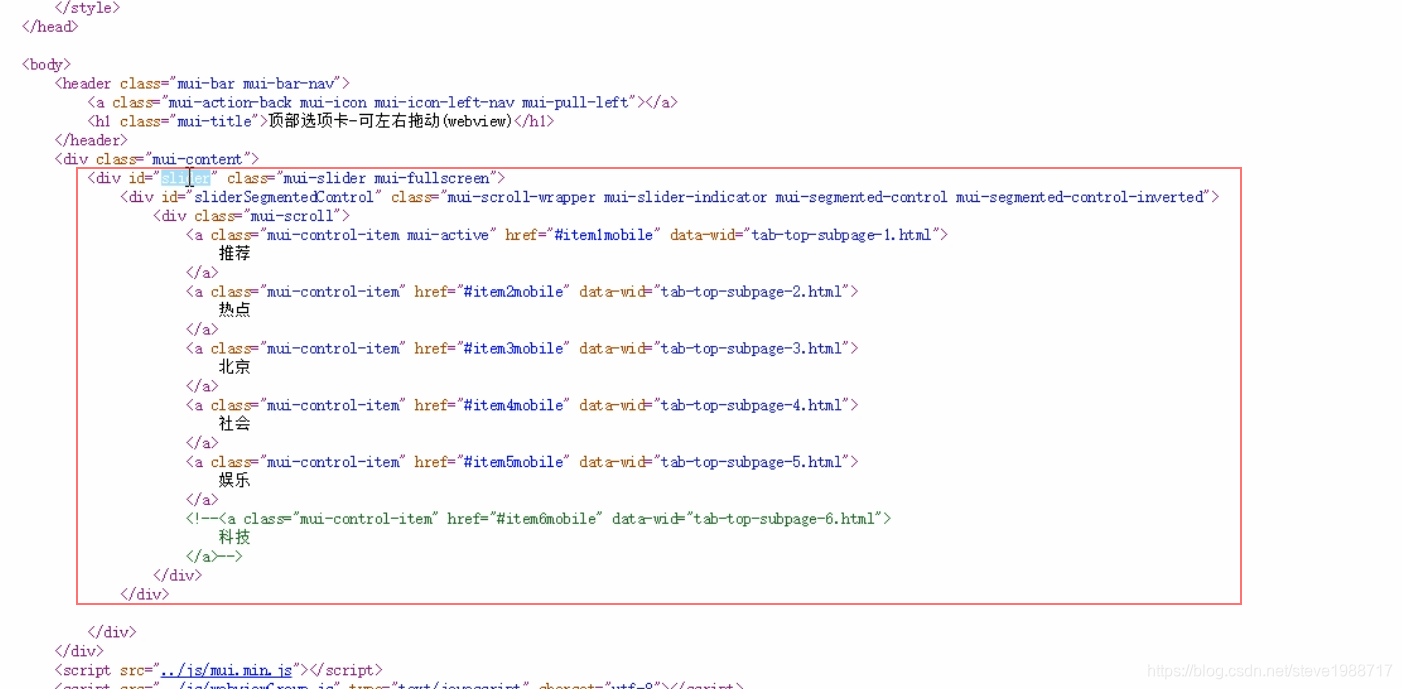Click the div class mui-scroll line

[251, 216]
